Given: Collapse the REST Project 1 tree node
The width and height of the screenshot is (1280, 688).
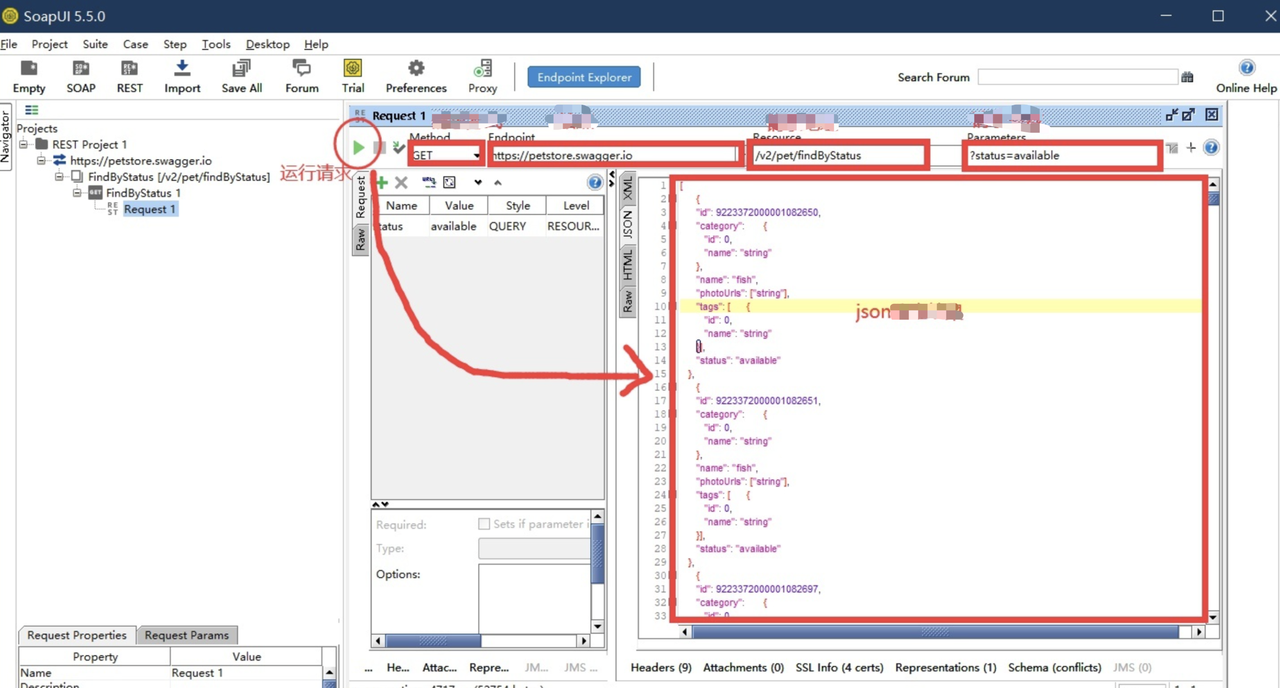Looking at the screenshot, I should [24, 144].
